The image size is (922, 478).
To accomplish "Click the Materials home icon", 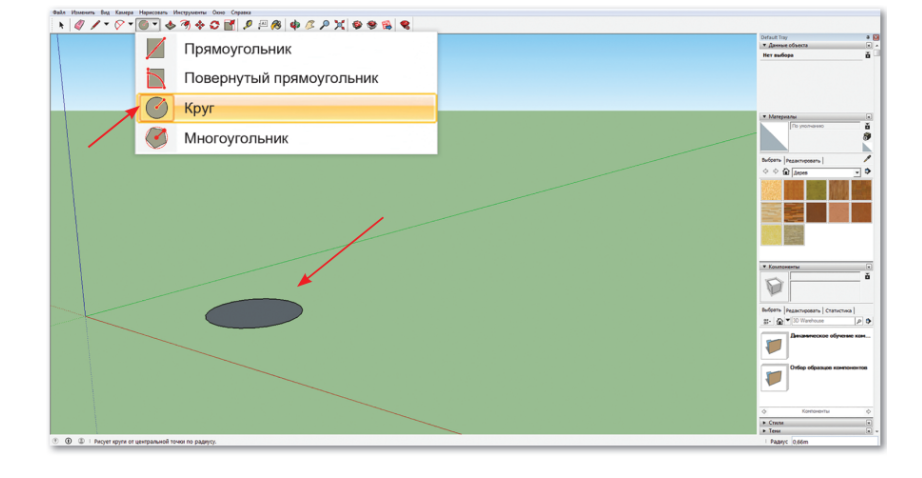I will [786, 172].
